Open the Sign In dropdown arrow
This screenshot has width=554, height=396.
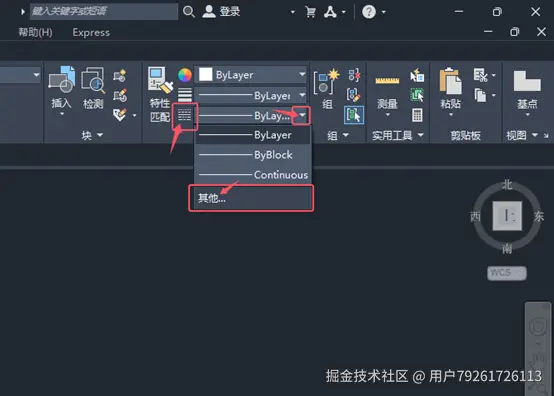click(293, 12)
